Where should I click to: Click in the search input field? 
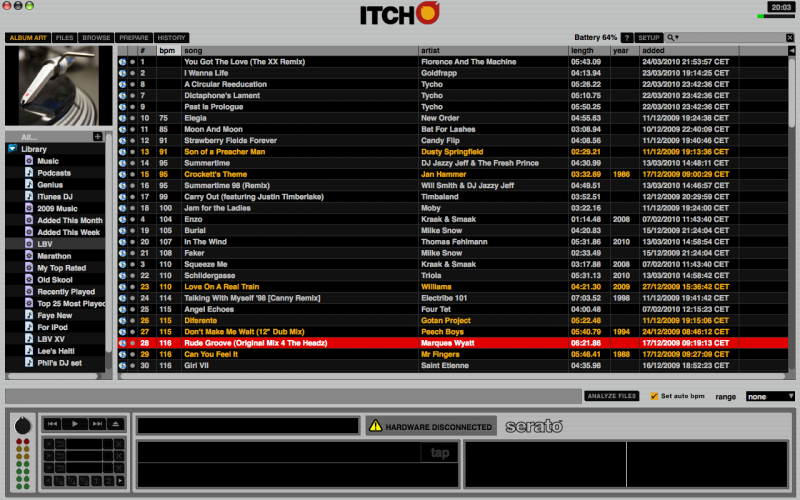coord(732,38)
